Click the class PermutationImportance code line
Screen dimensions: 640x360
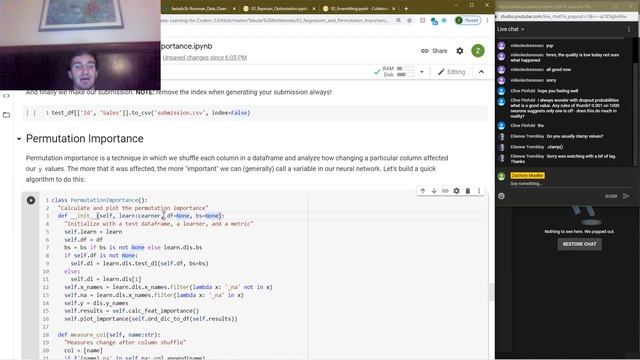click(x=100, y=200)
